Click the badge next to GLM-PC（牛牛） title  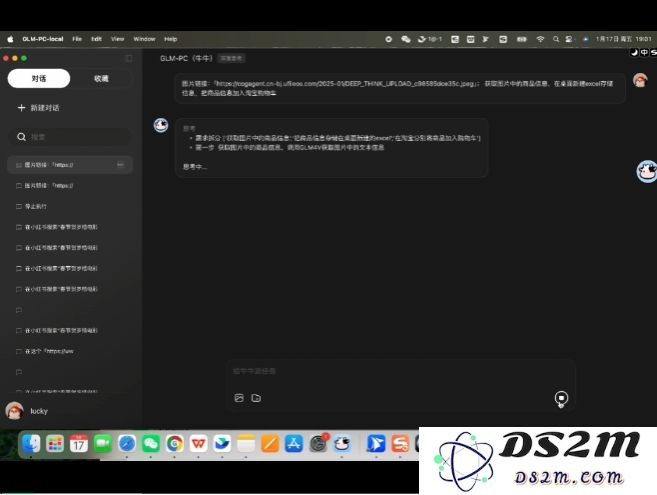[231, 58]
